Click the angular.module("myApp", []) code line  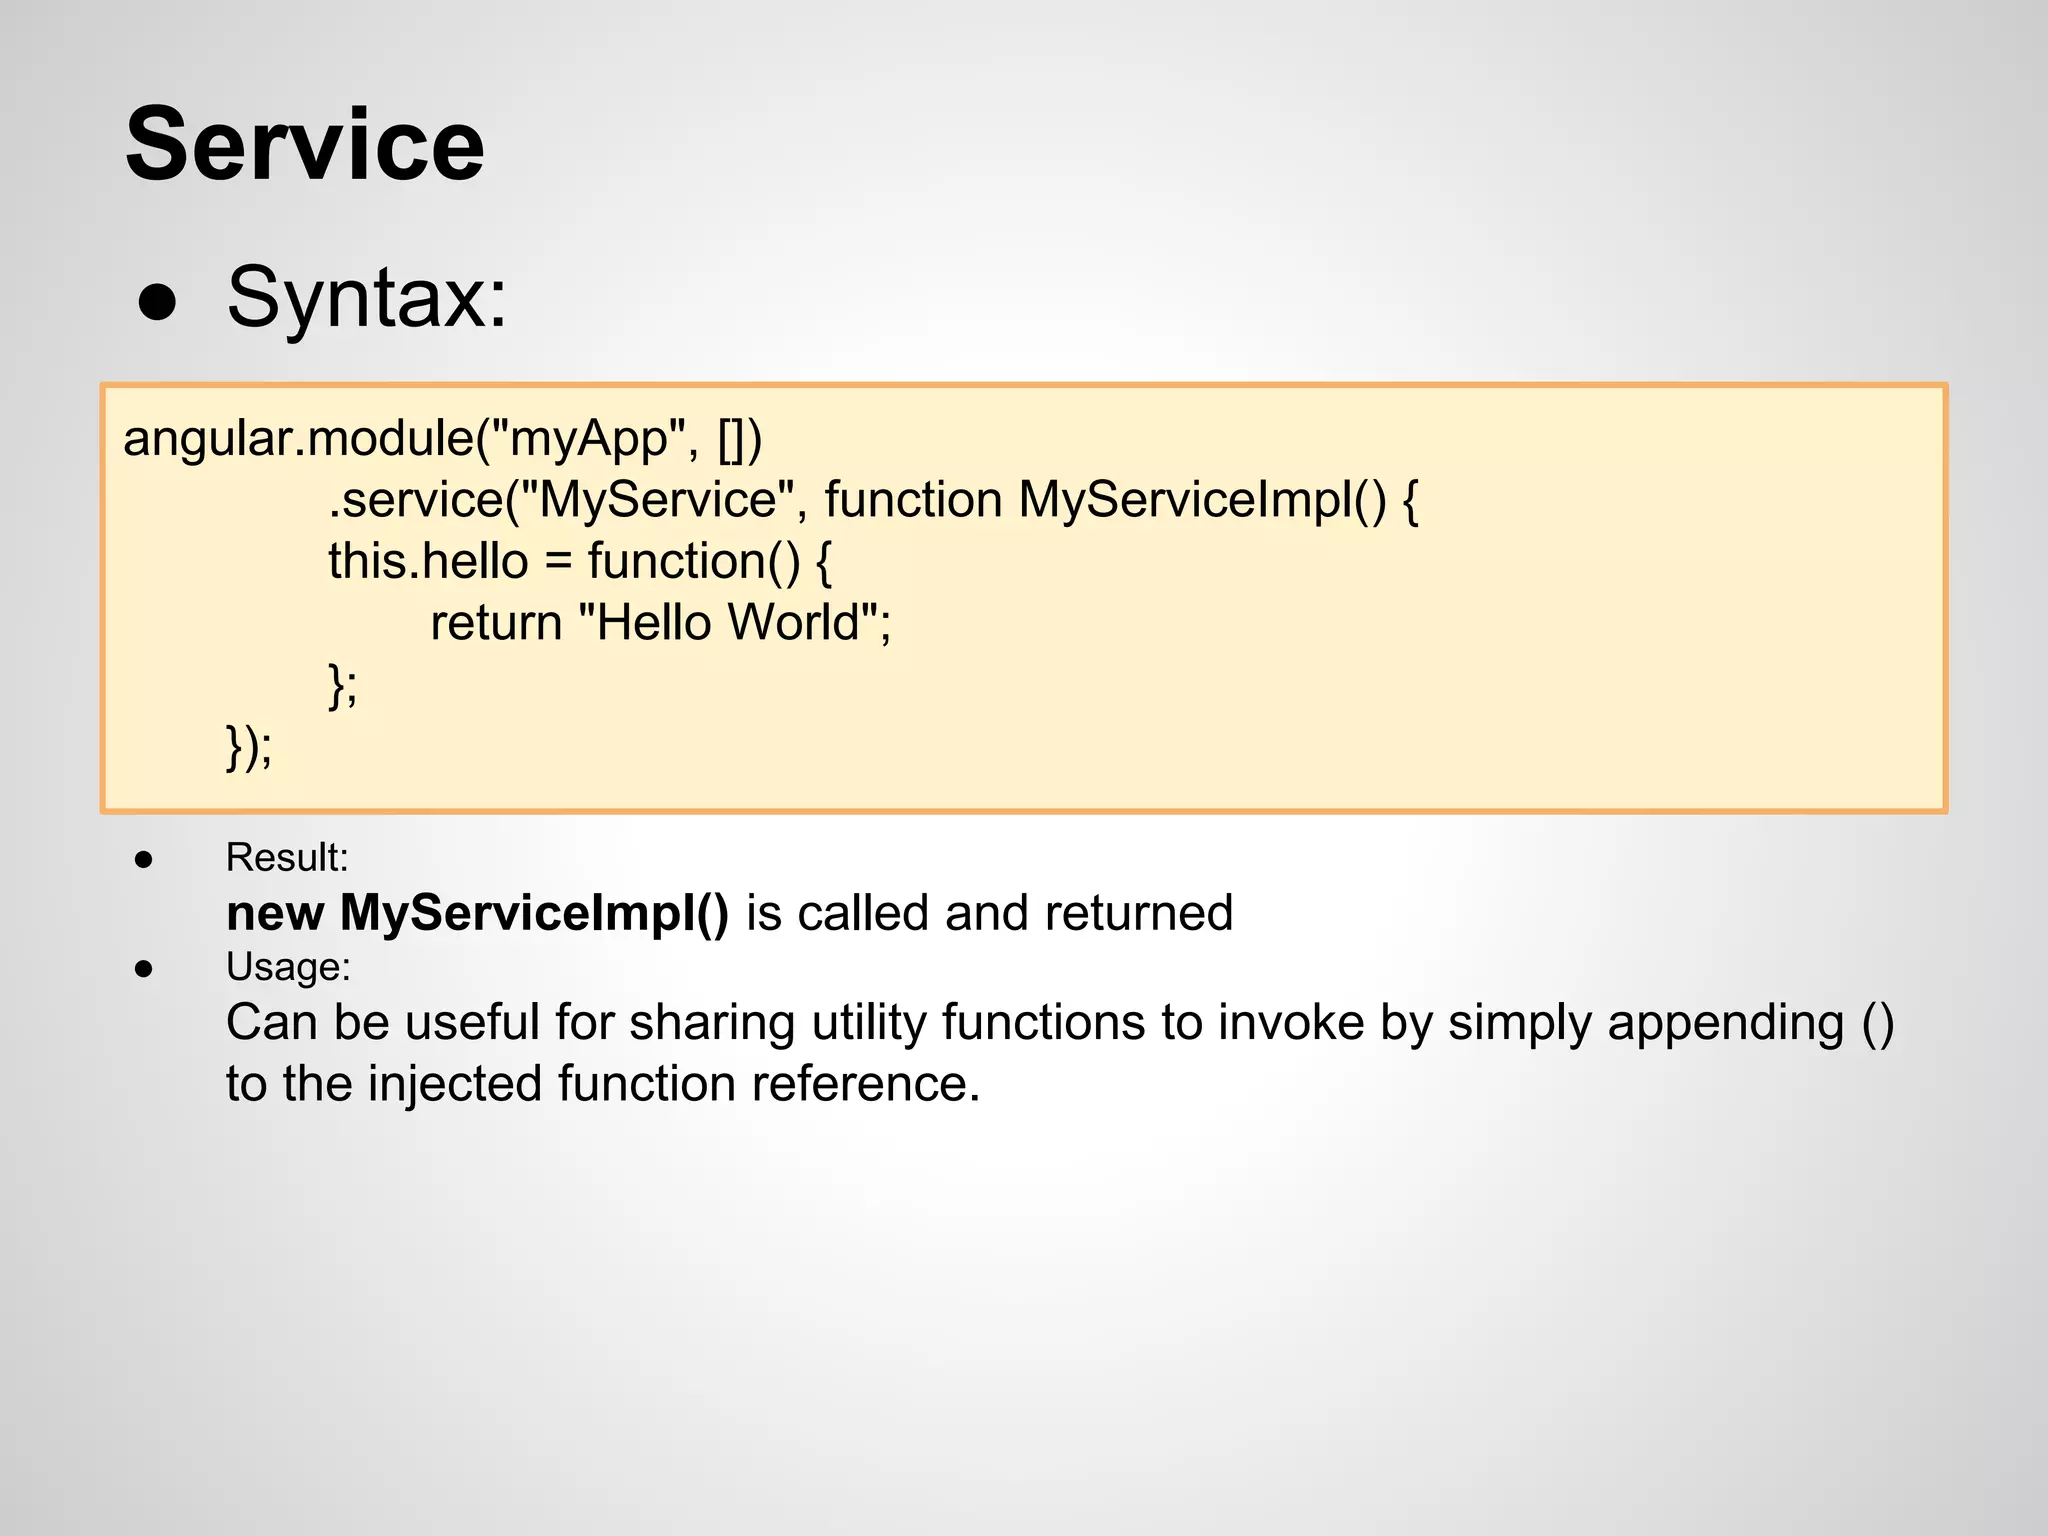[443, 439]
